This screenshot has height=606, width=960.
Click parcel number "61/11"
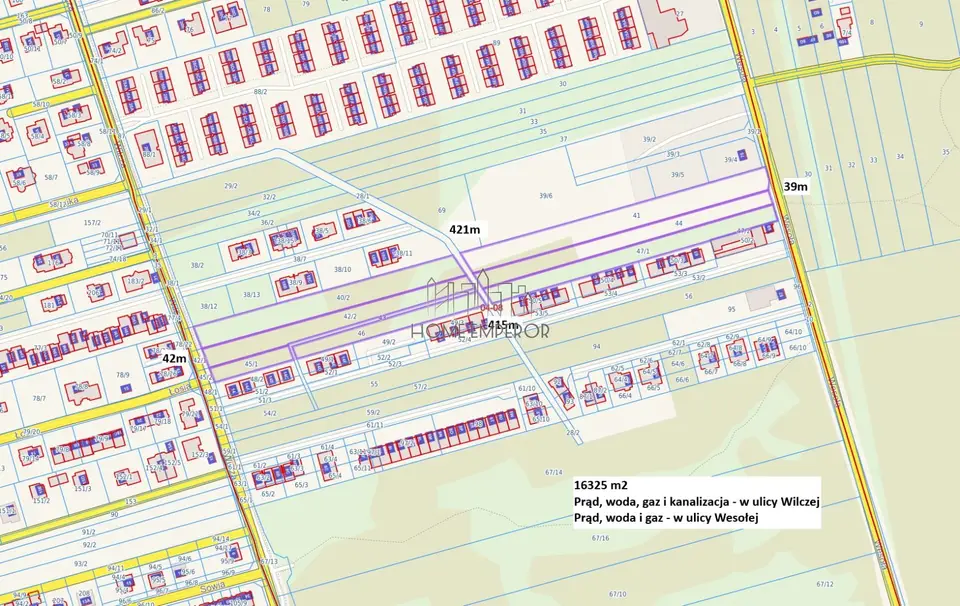(x=375, y=425)
